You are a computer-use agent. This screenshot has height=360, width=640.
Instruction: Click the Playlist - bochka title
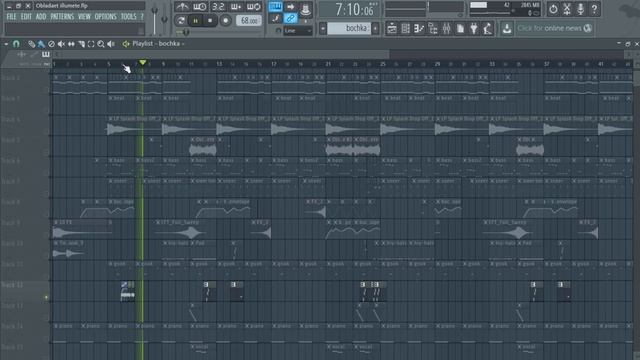(156, 43)
